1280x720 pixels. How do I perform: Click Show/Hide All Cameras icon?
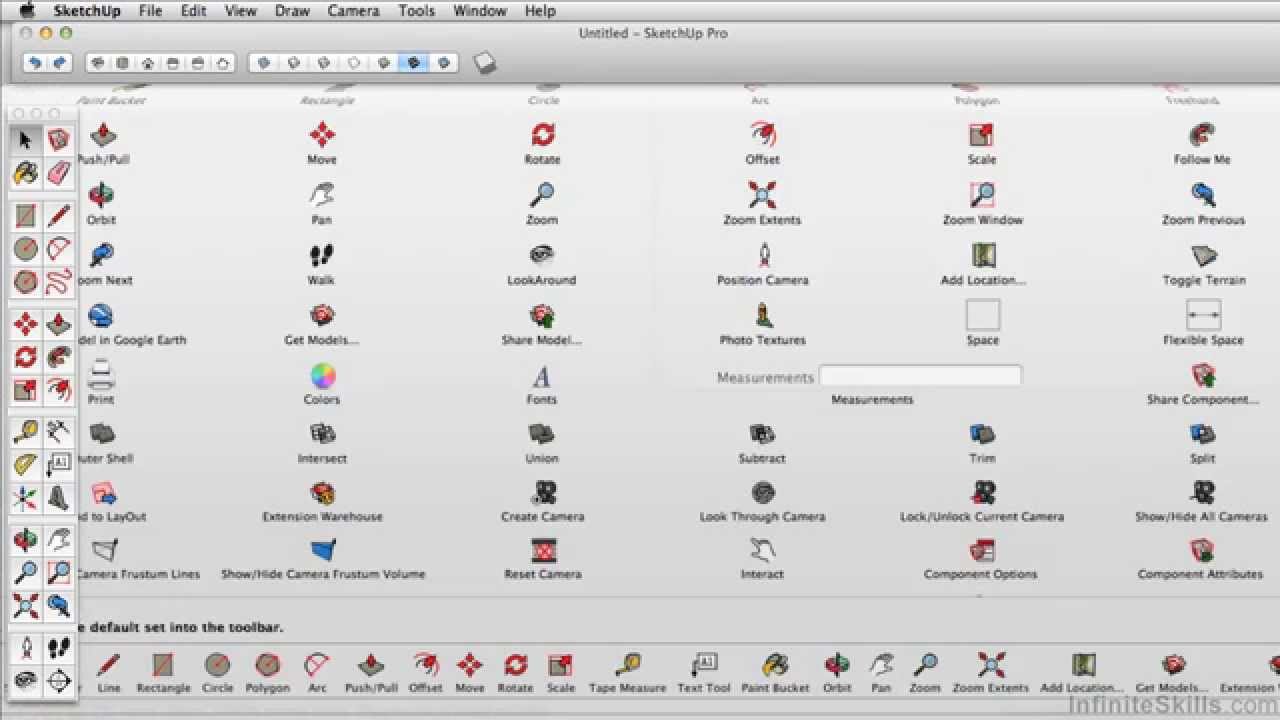pyautogui.click(x=1203, y=492)
